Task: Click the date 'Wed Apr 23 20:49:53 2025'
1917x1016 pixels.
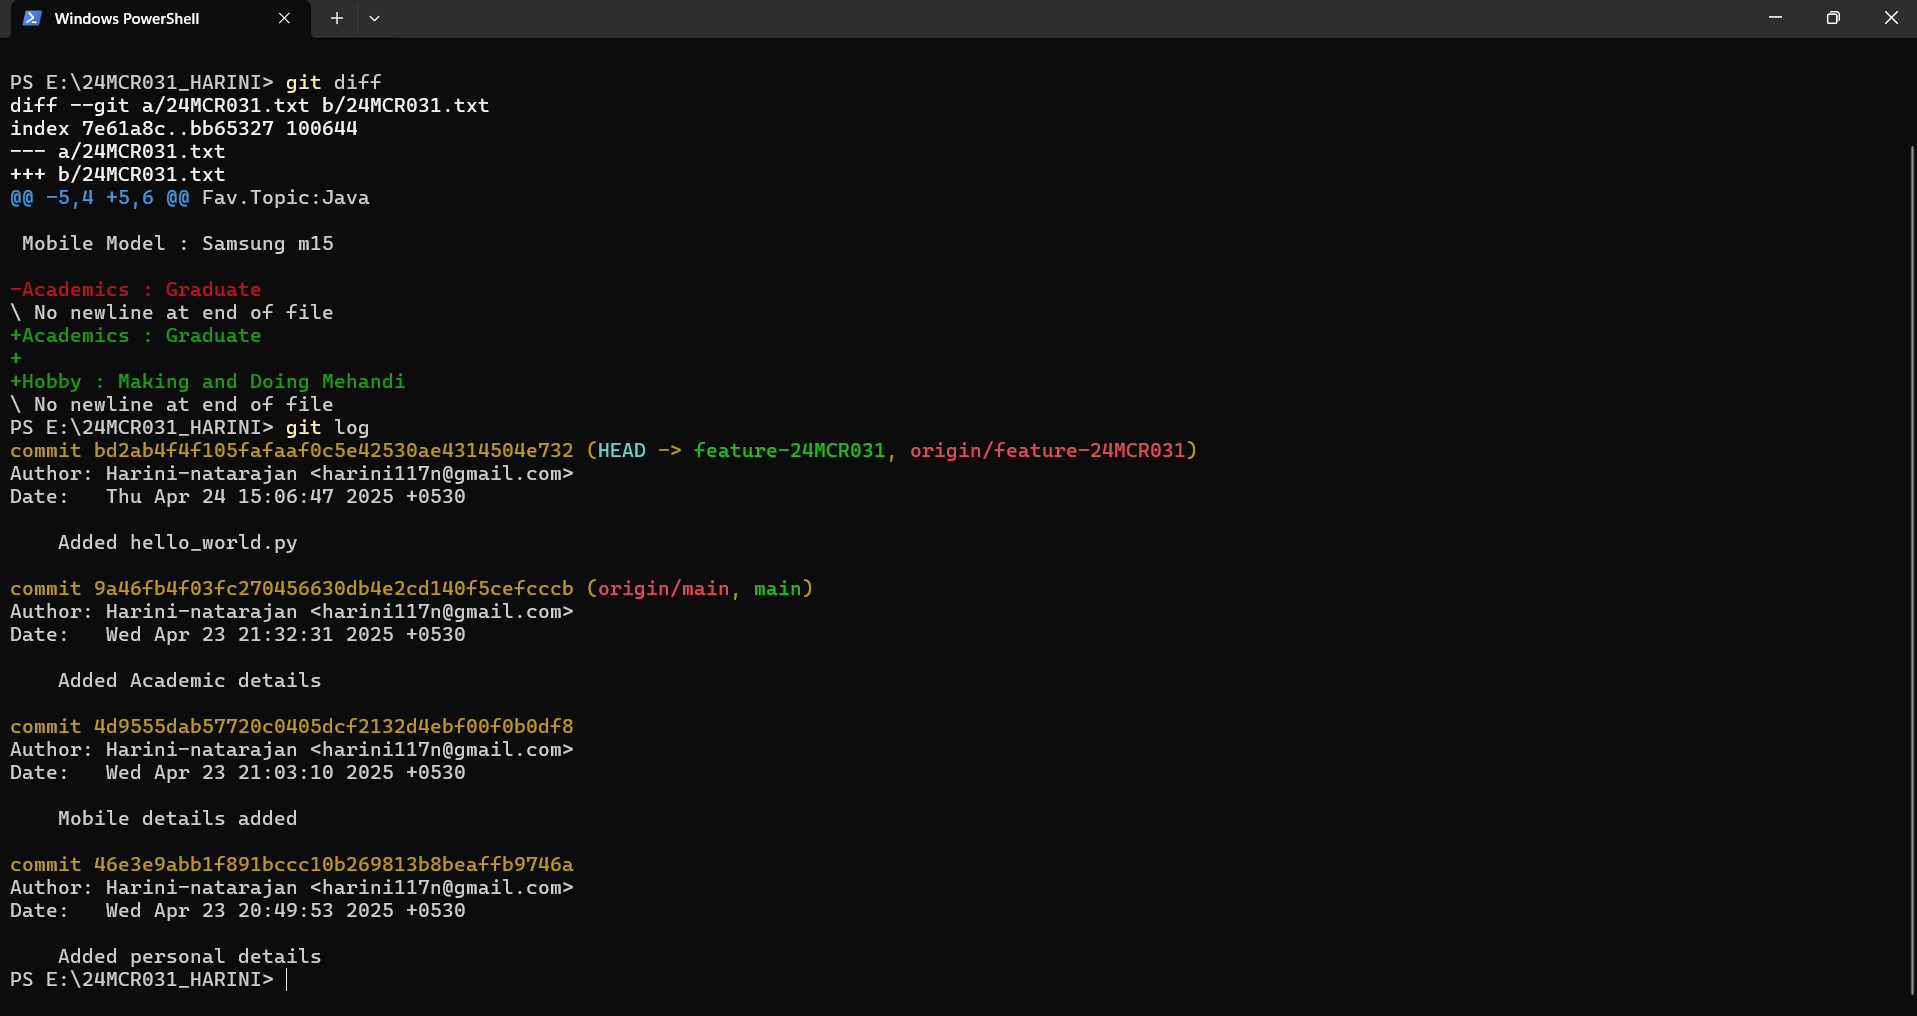Action: [250, 911]
